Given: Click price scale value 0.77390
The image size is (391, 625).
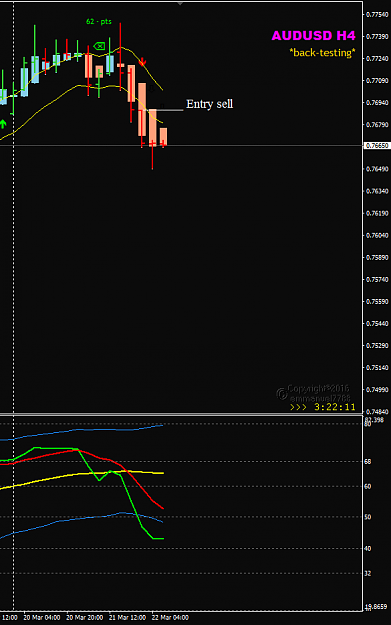Looking at the screenshot, I should tap(377, 36).
